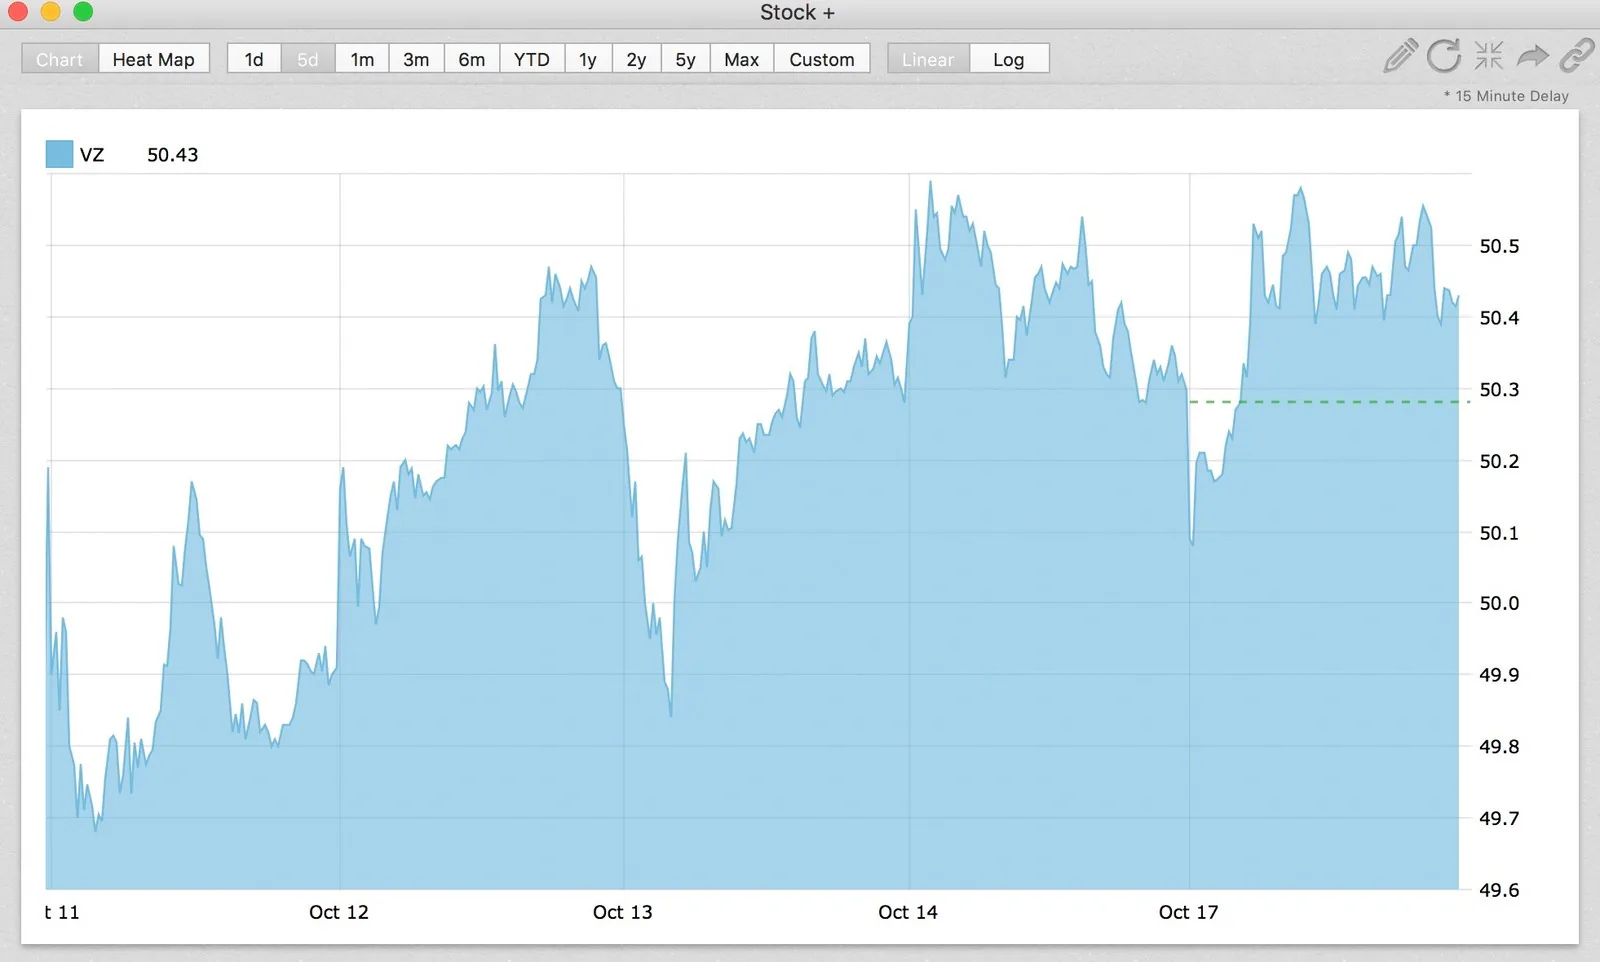Open the Custom date range
1600x962 pixels.
822,59
